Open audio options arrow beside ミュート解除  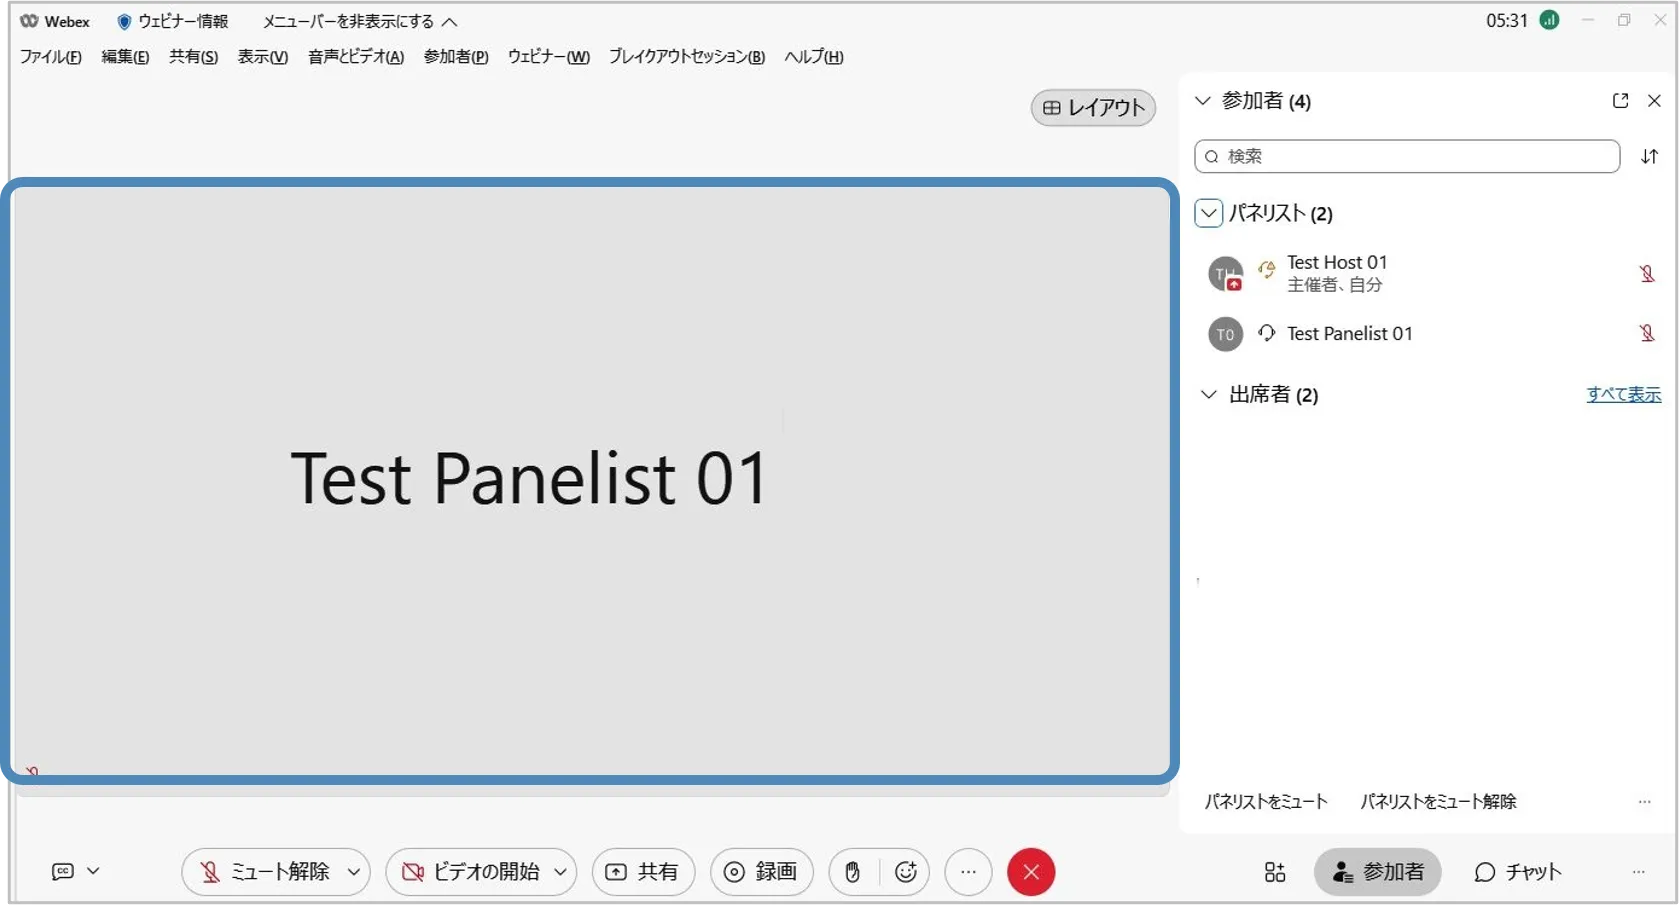[354, 872]
